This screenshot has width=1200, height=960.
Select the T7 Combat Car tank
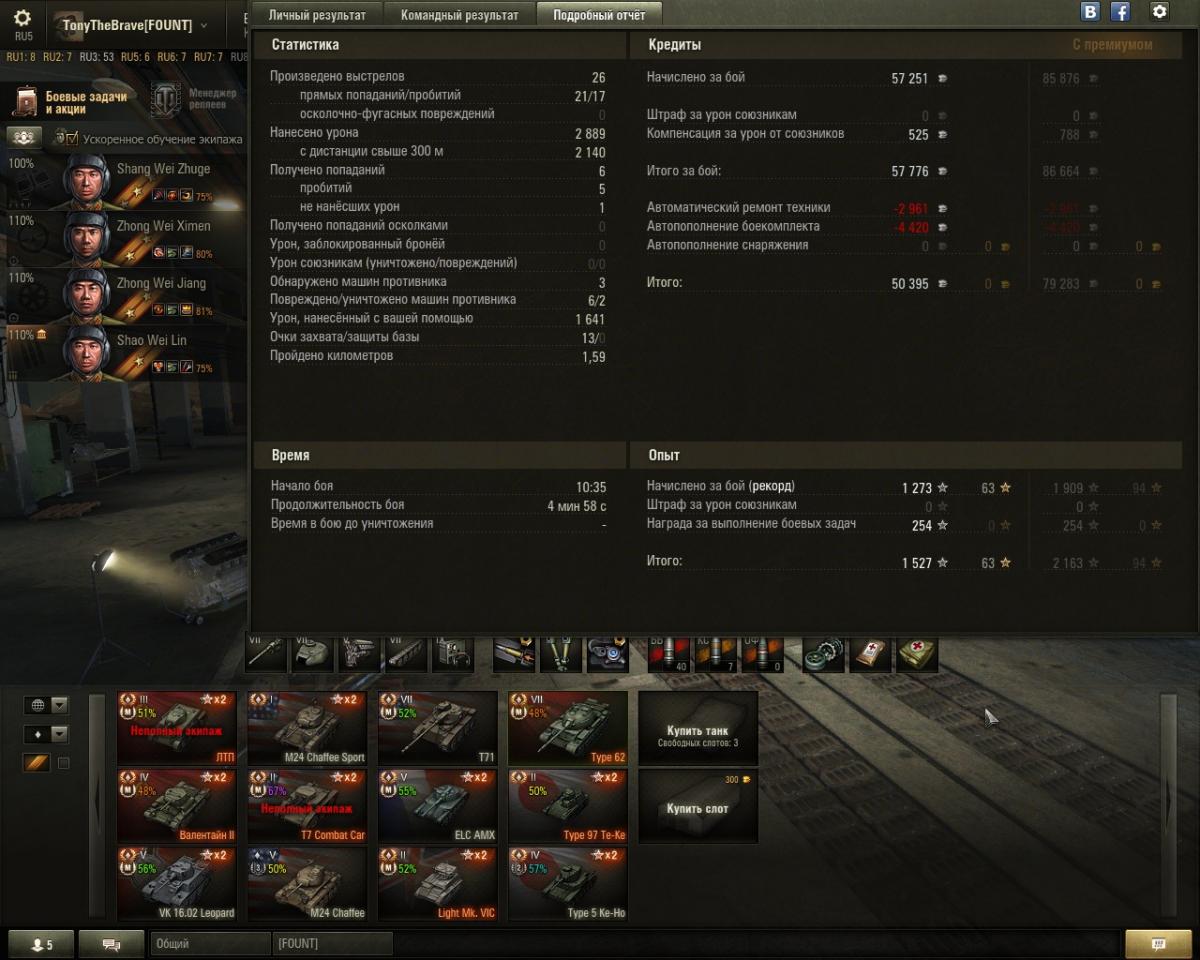[307, 806]
